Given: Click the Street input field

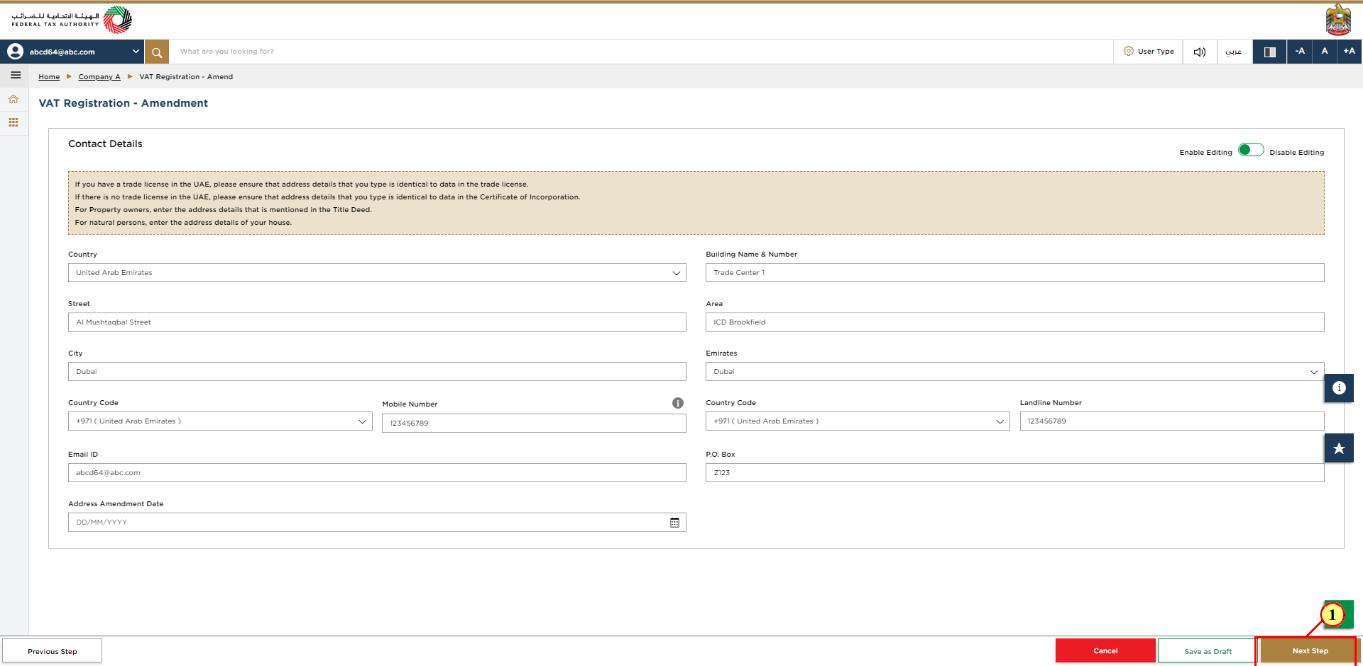Looking at the screenshot, I should pyautogui.click(x=377, y=322).
